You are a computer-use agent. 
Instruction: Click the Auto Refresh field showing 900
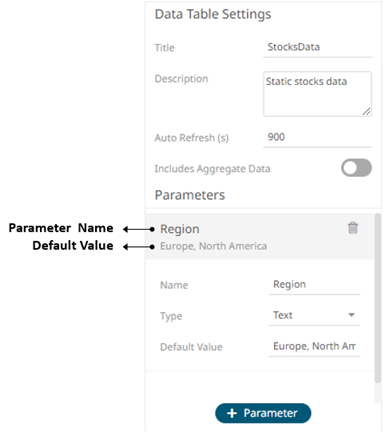317,138
